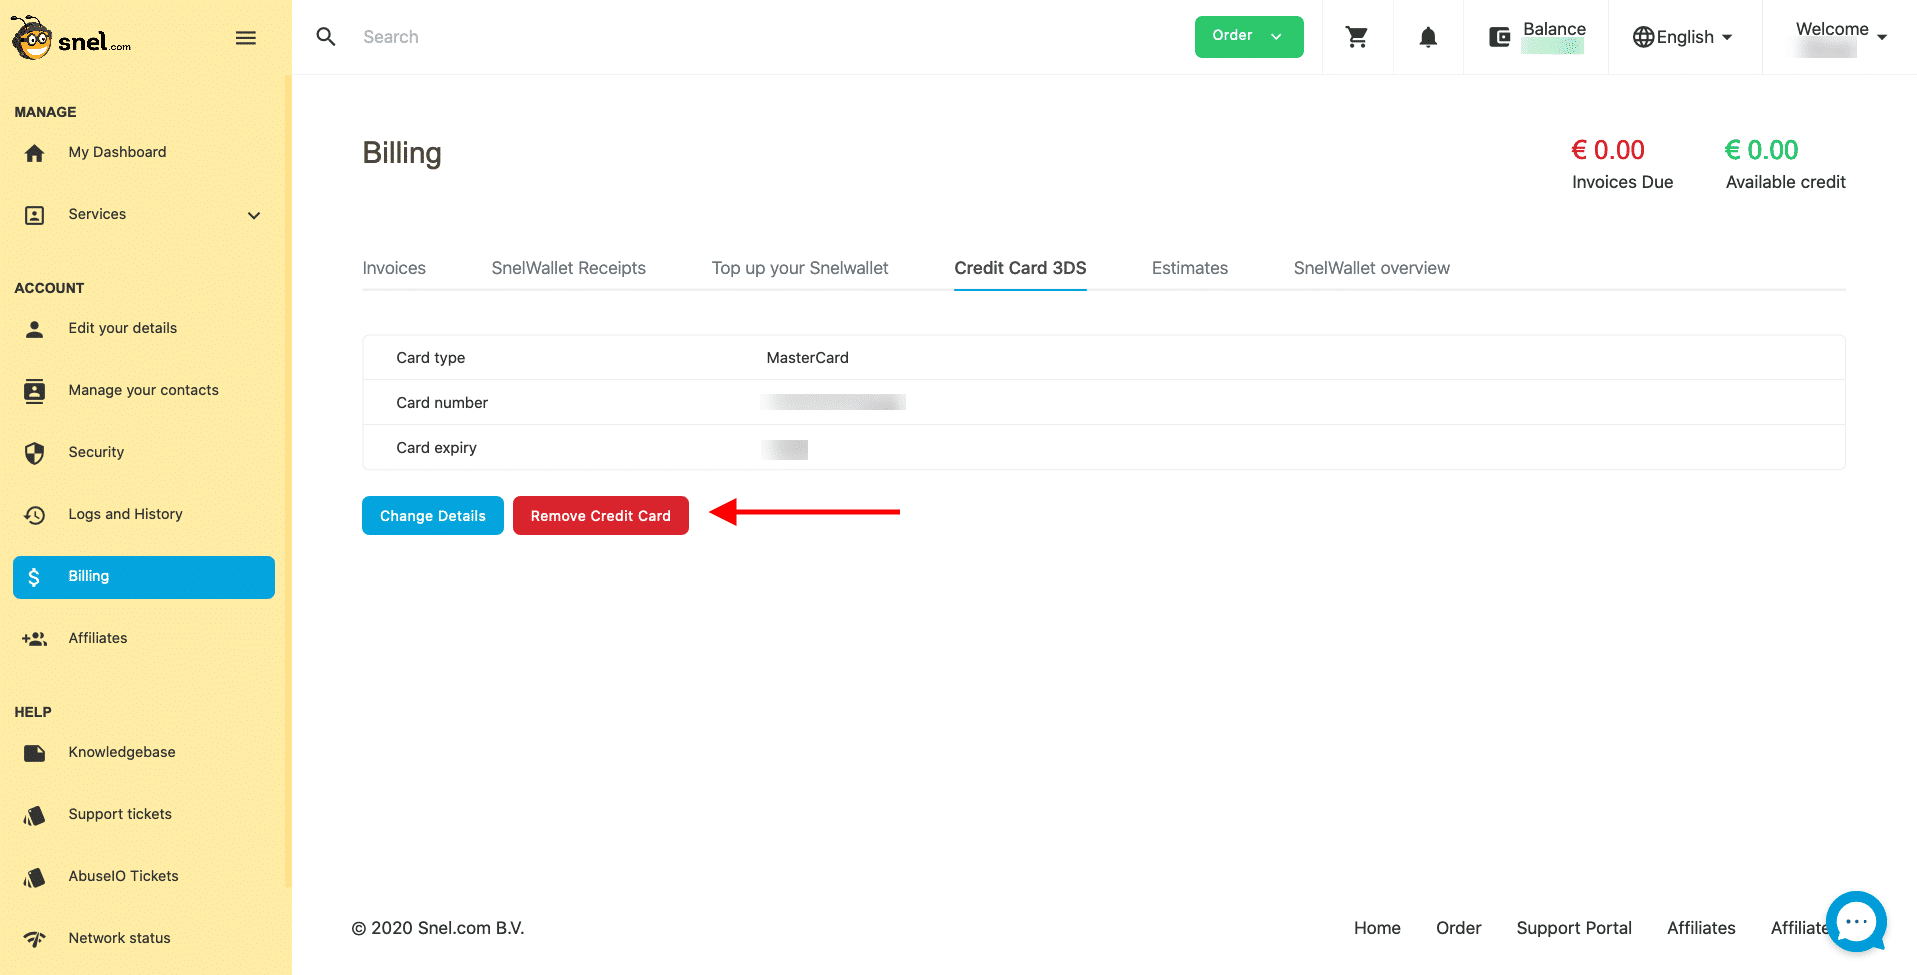Click the Support tickets icon

[x=35, y=815]
